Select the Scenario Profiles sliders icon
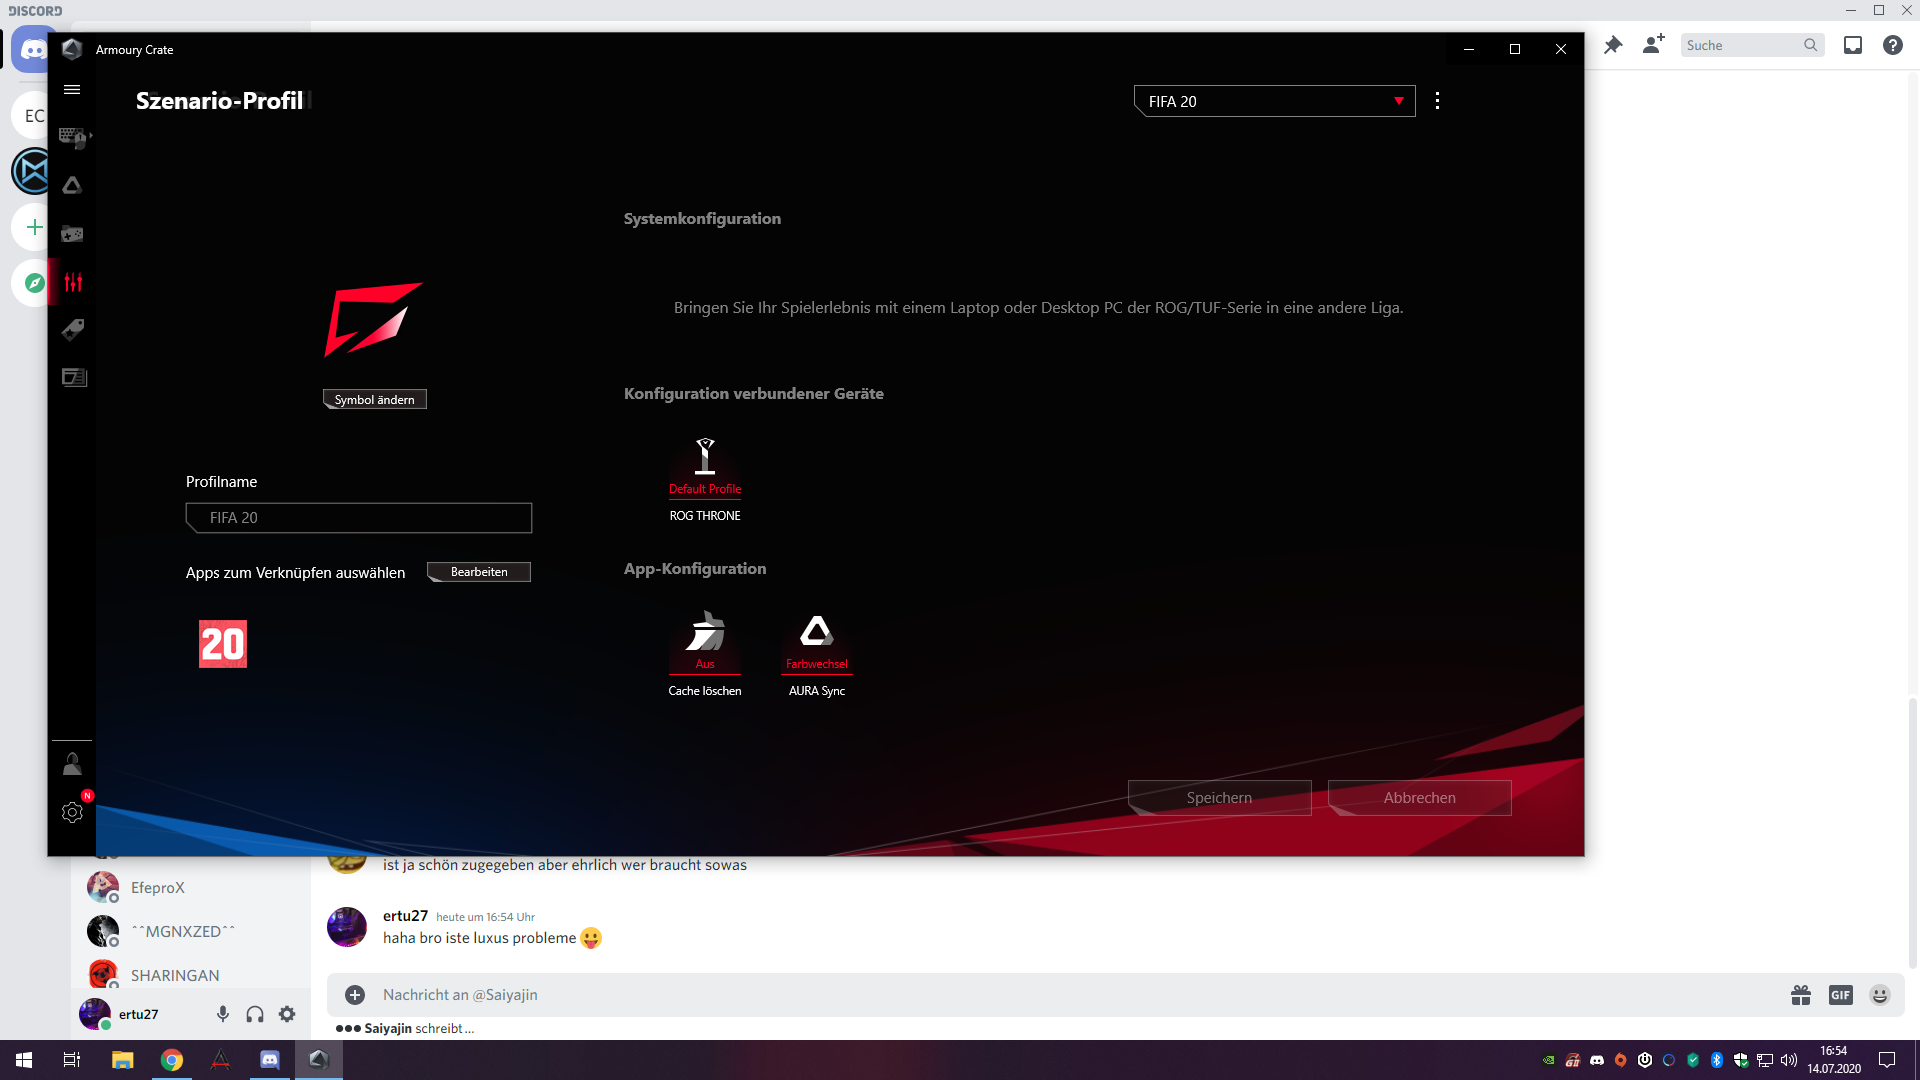 coord(73,282)
